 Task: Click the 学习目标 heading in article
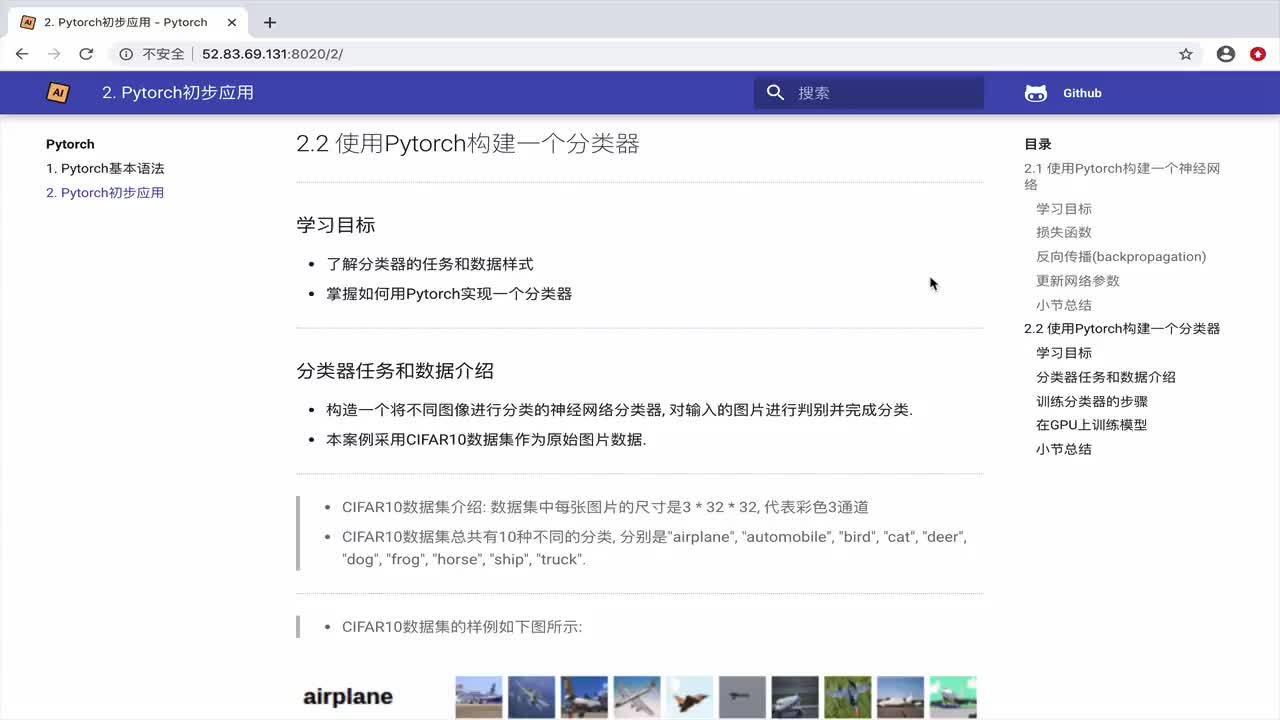(x=336, y=225)
